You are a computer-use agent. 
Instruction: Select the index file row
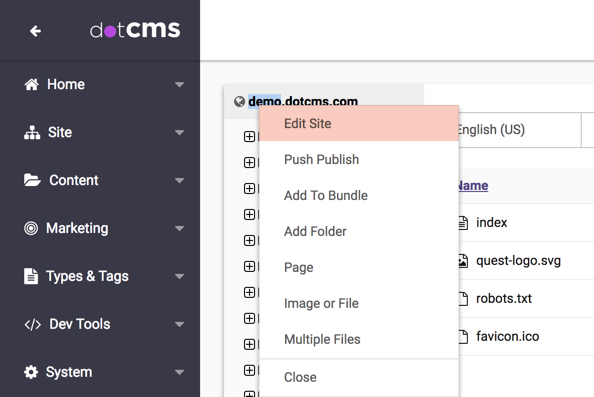pos(526,223)
